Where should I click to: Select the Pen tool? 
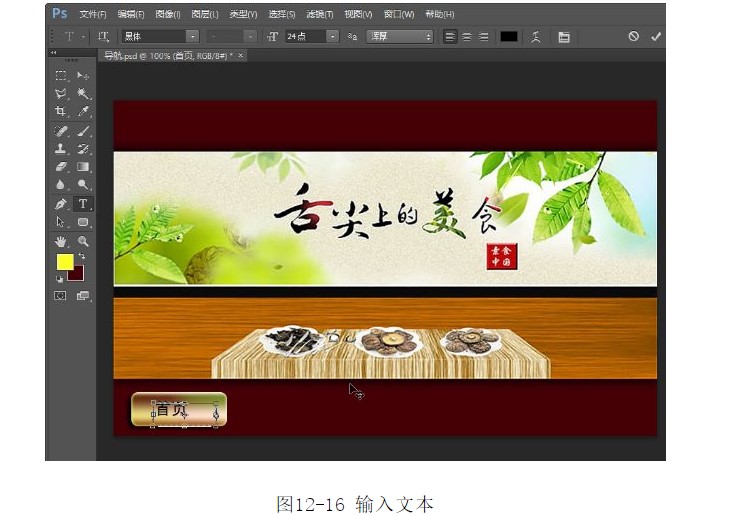[61, 204]
